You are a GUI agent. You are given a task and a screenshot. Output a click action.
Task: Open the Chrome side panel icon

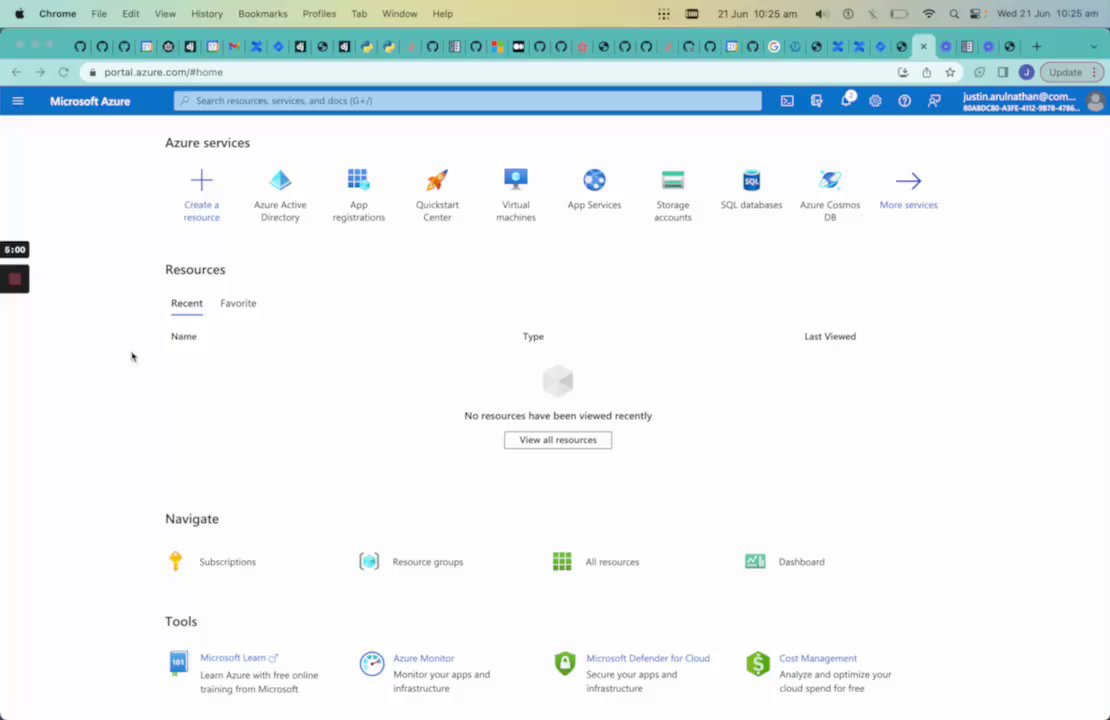1003,72
